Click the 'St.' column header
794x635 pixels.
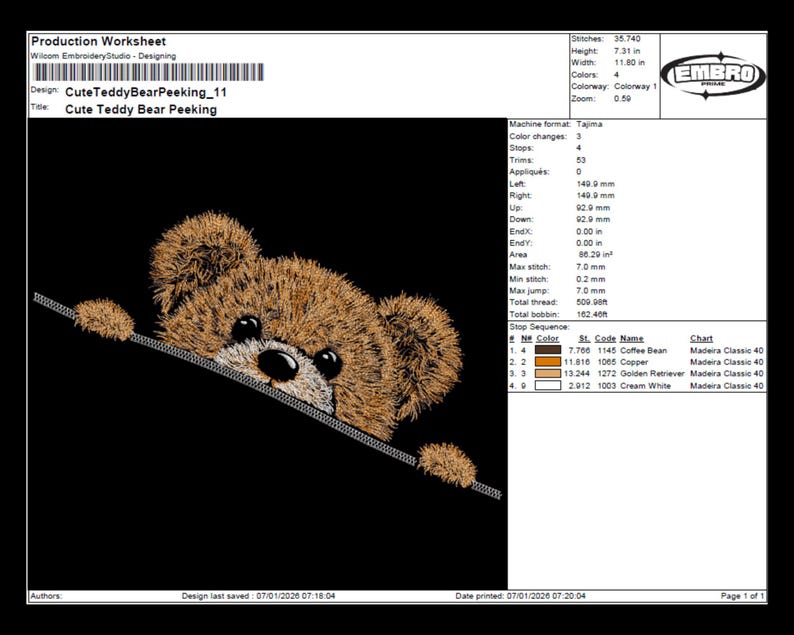pyautogui.click(x=584, y=338)
